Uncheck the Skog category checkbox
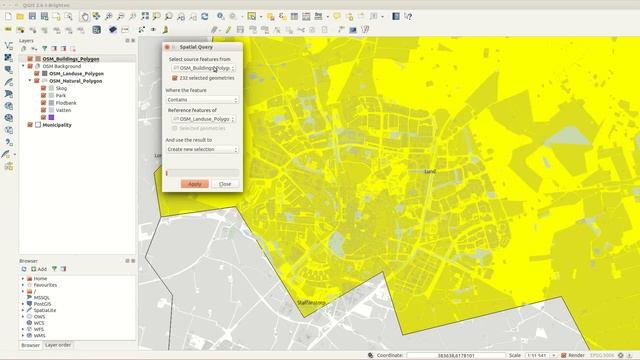640x360 pixels. pyautogui.click(x=44, y=88)
